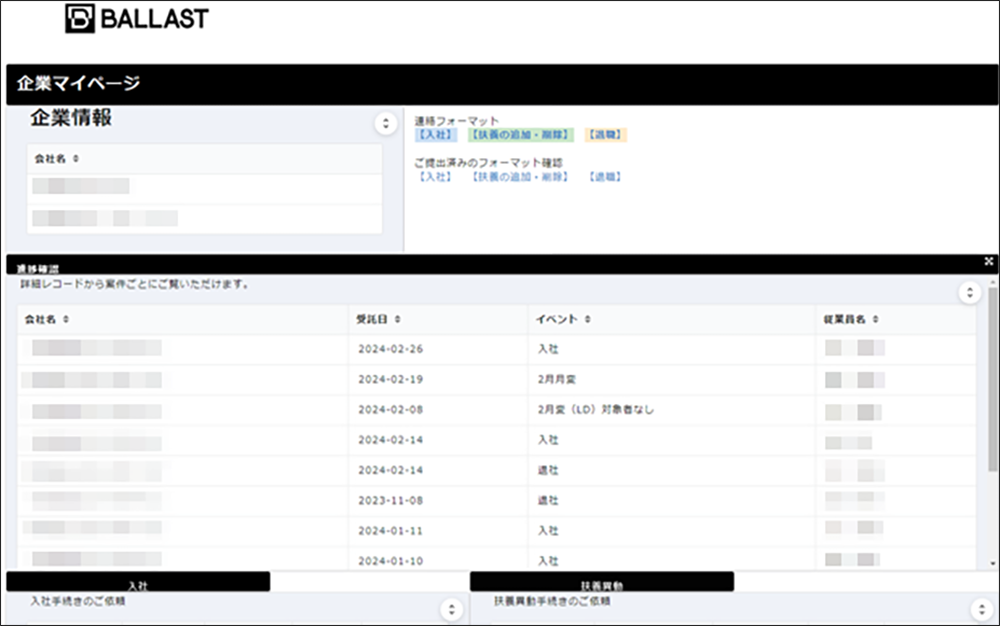Click 退社 event in 2023-11-08 row
1000x626 pixels.
[672, 500]
